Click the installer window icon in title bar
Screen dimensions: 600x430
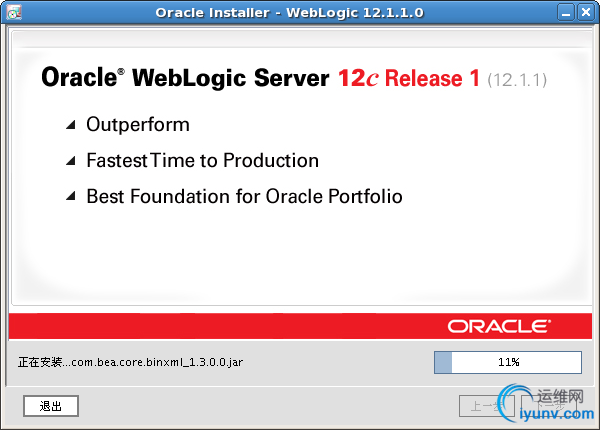coord(14,13)
